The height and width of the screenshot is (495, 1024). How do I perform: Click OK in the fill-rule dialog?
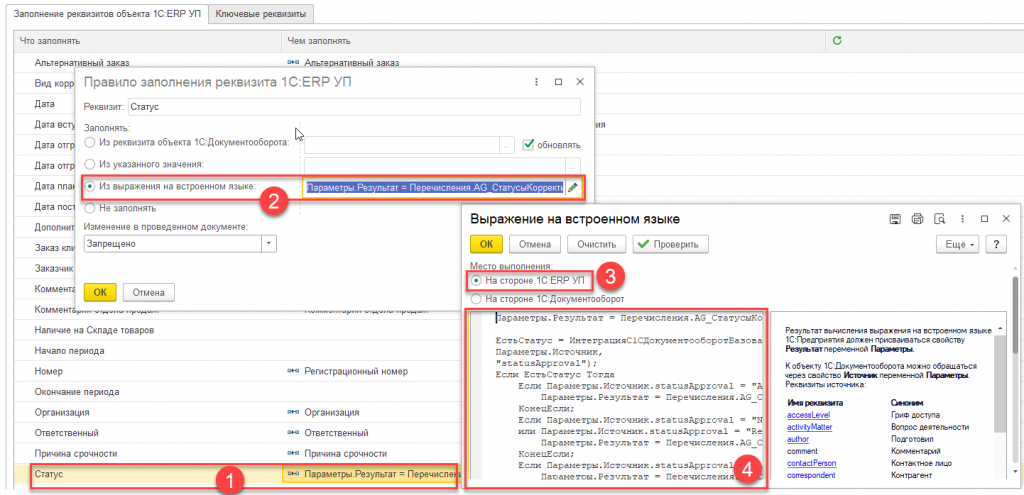pyautogui.click(x=100, y=292)
